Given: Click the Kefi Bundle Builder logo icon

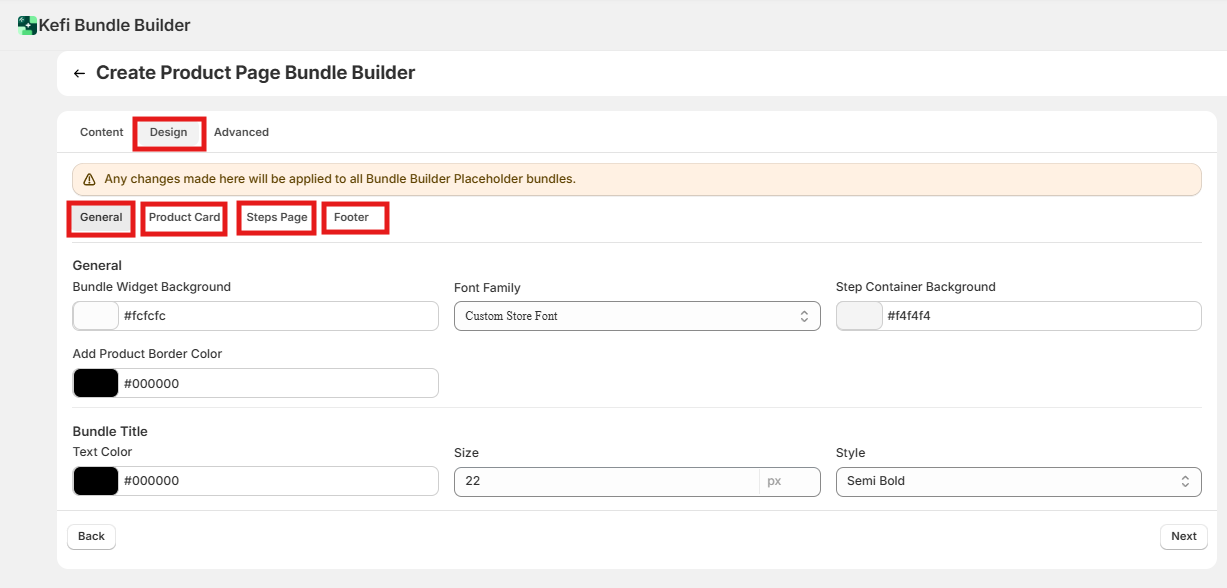Looking at the screenshot, I should 27,26.
